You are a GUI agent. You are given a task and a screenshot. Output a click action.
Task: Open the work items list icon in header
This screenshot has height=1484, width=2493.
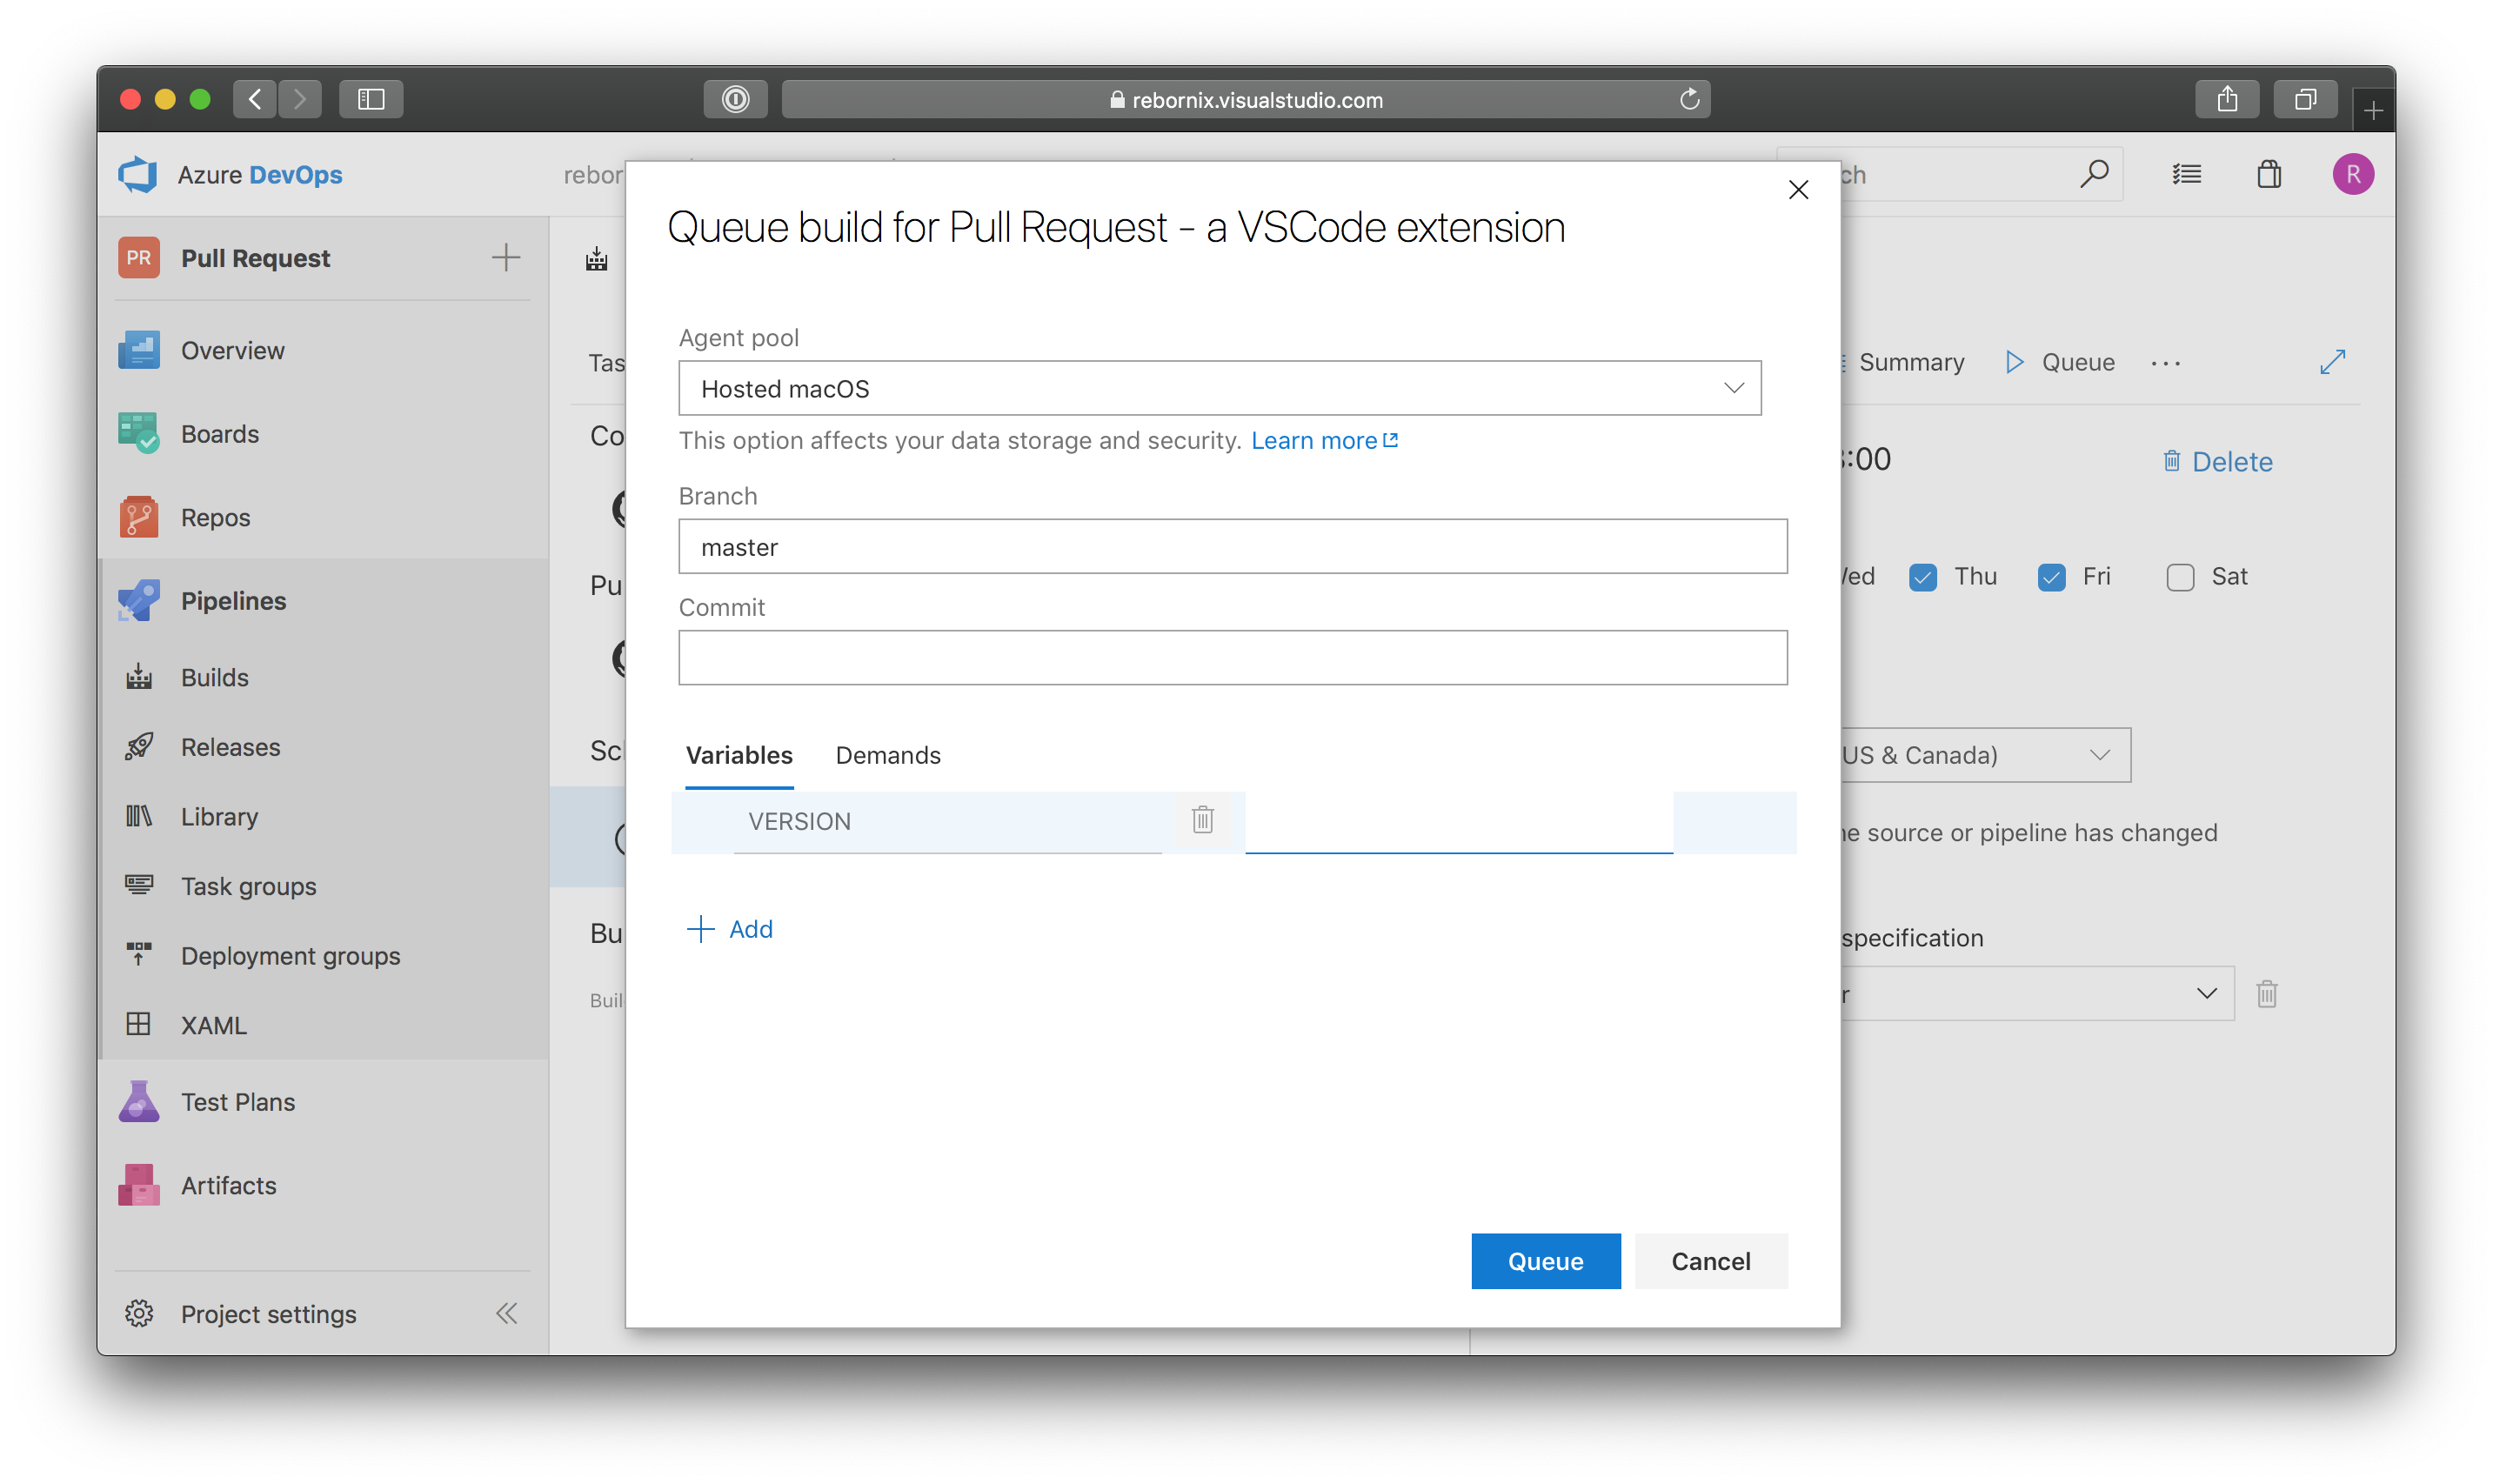[2186, 174]
